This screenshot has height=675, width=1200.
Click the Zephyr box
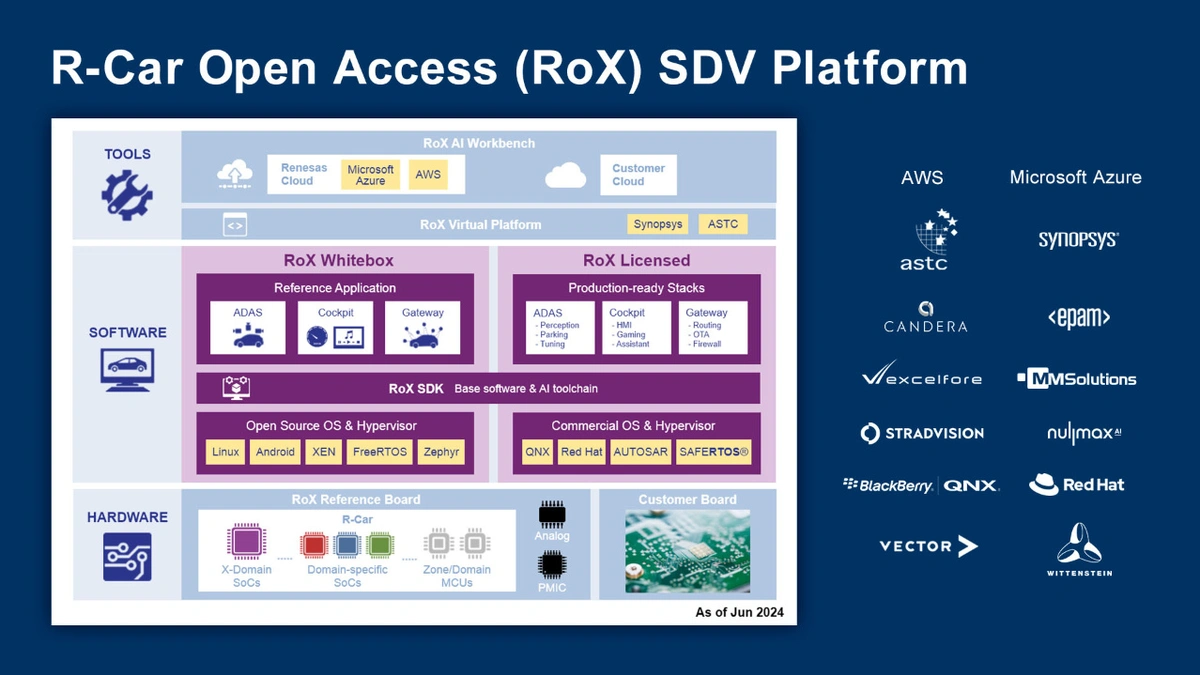point(441,452)
